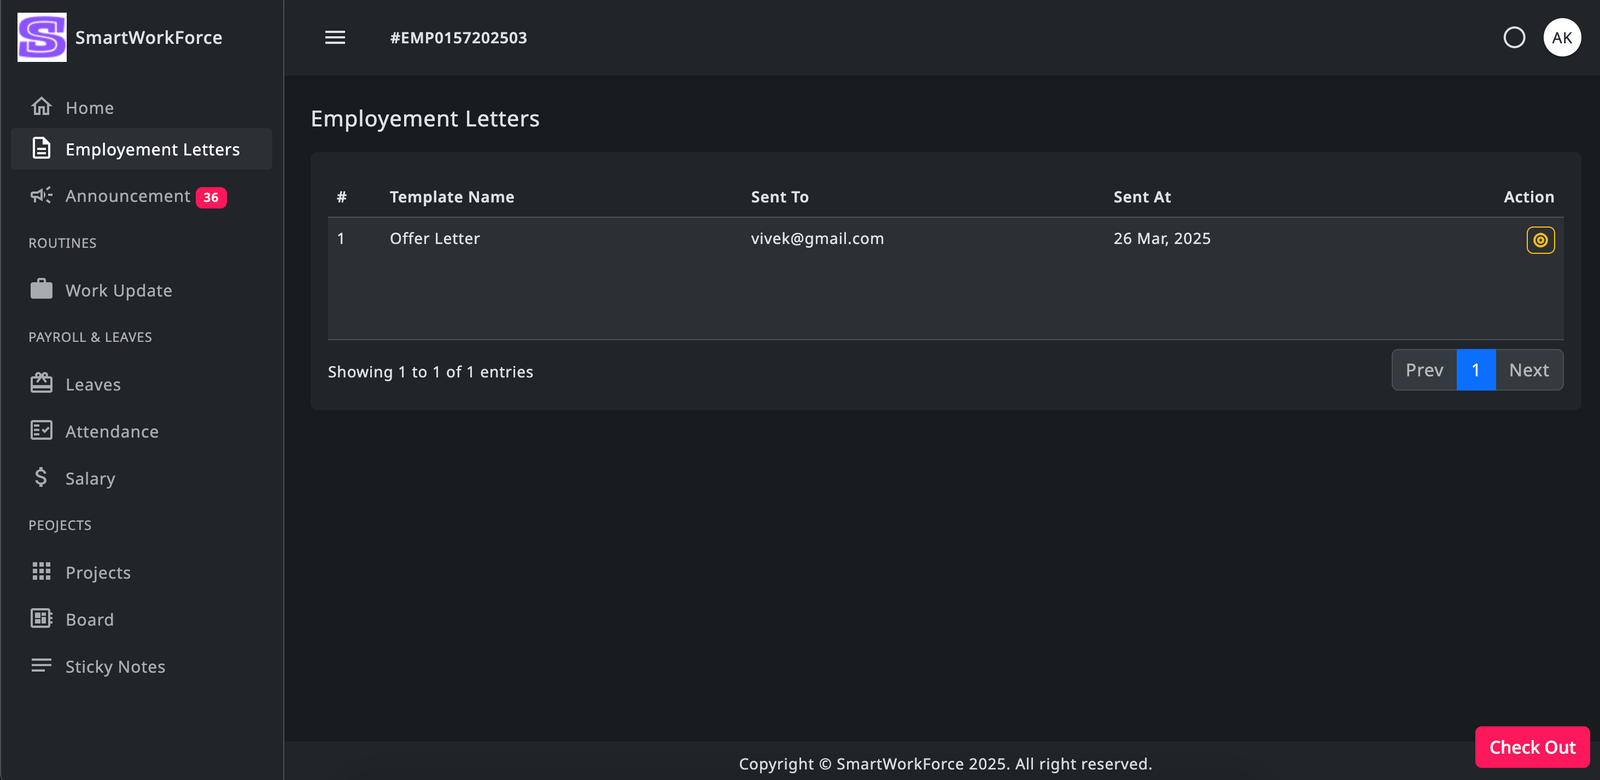
Task: Click the Projects grid icon
Action: click(41, 572)
